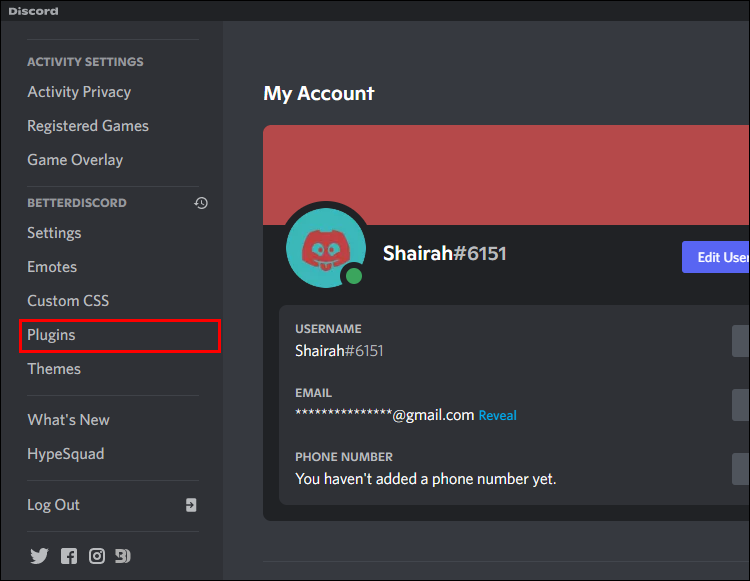Open the Facebook social link icon
Viewport: 750px width, 581px height.
click(x=68, y=556)
